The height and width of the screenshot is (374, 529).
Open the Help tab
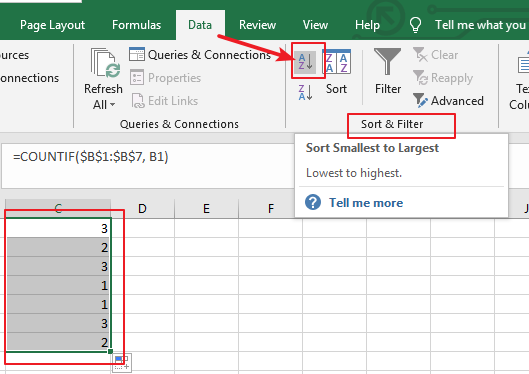click(x=367, y=25)
